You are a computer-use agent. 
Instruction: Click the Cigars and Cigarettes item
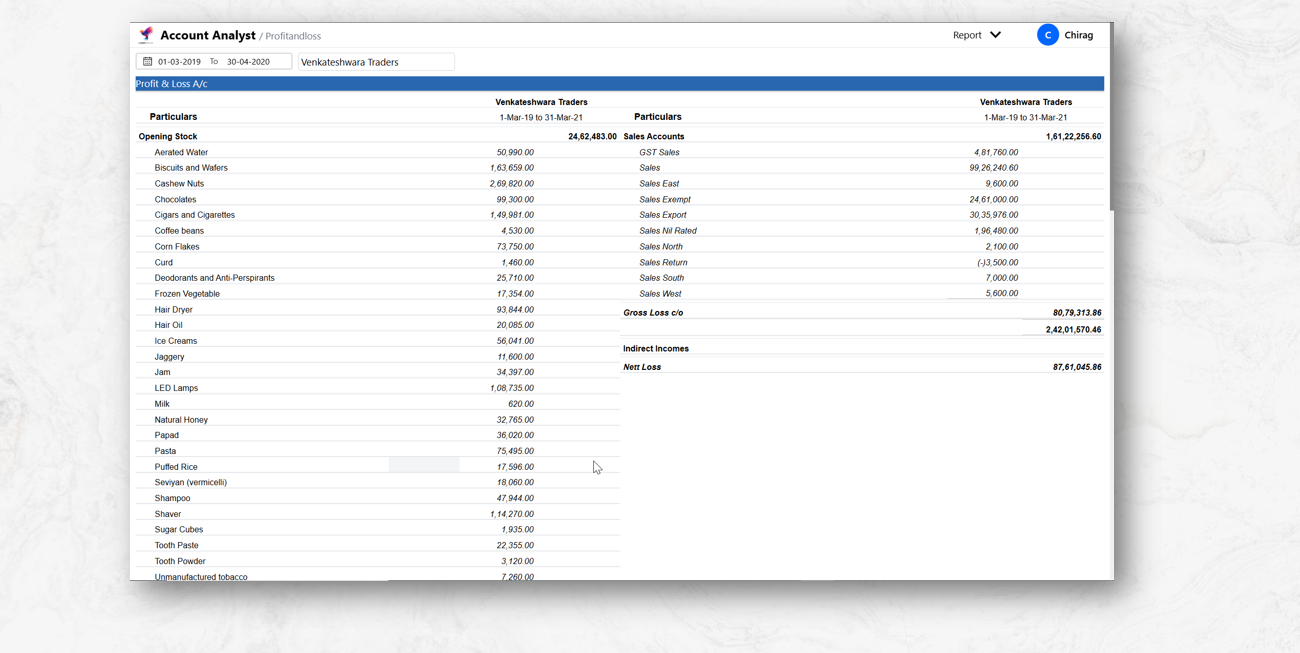point(195,215)
